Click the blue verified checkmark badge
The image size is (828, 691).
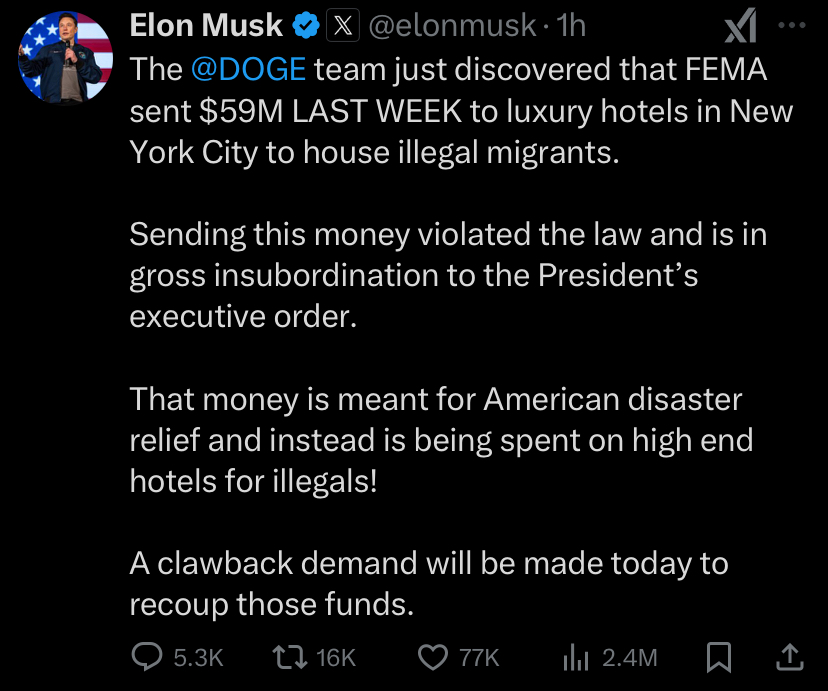[306, 26]
